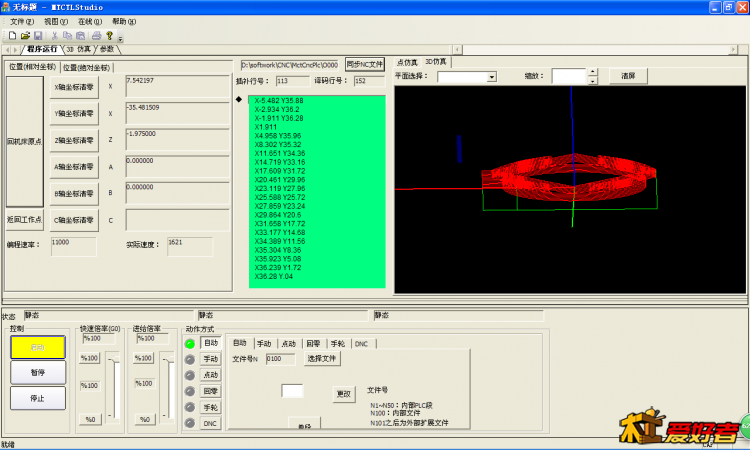Open the 文件 menu

[22, 22]
